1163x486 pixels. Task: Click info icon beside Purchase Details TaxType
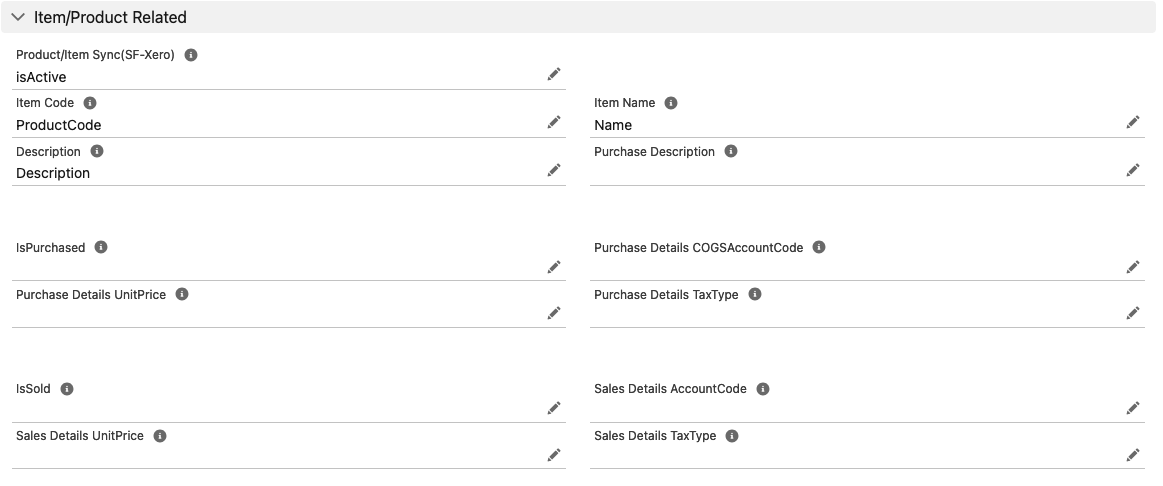[755, 295]
